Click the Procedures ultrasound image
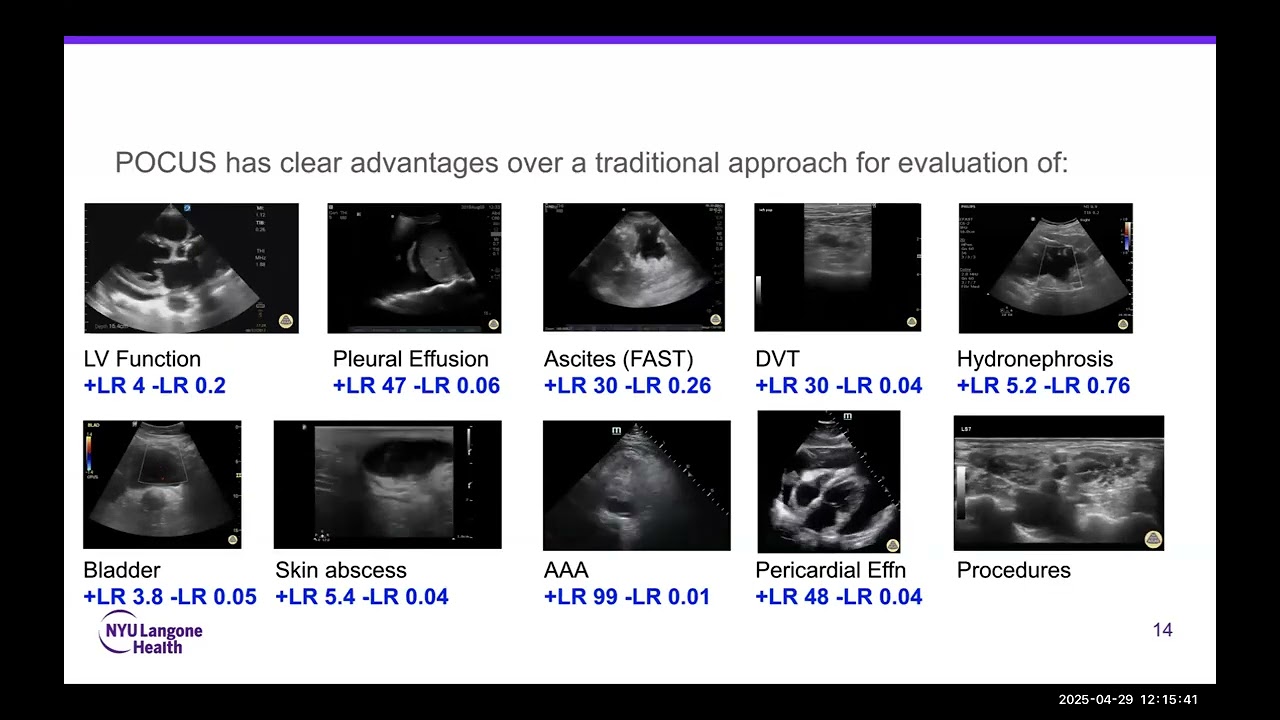The width and height of the screenshot is (1280, 720). (x=1058, y=483)
